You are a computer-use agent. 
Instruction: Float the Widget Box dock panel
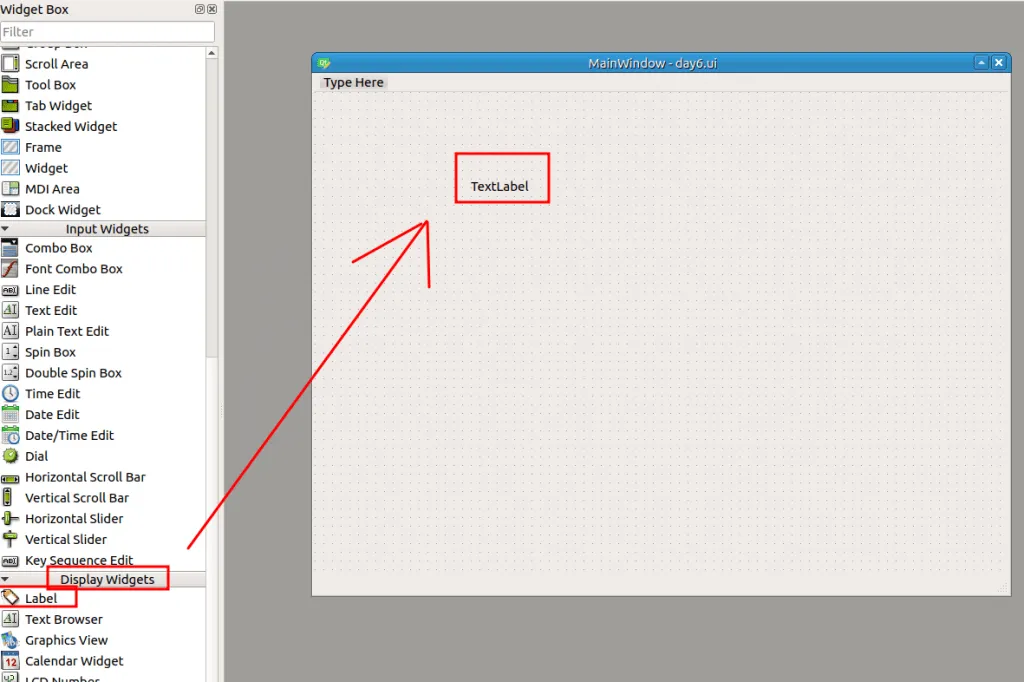click(200, 9)
